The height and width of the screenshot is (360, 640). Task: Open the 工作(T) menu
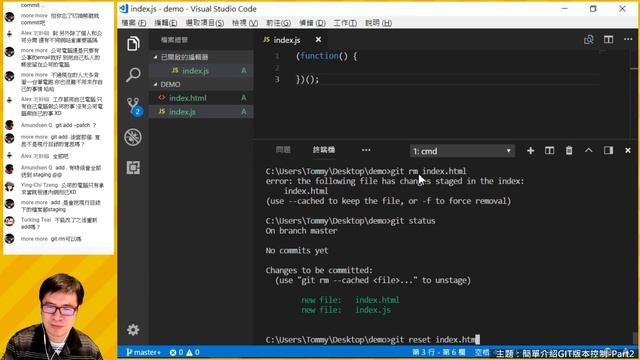(345, 23)
